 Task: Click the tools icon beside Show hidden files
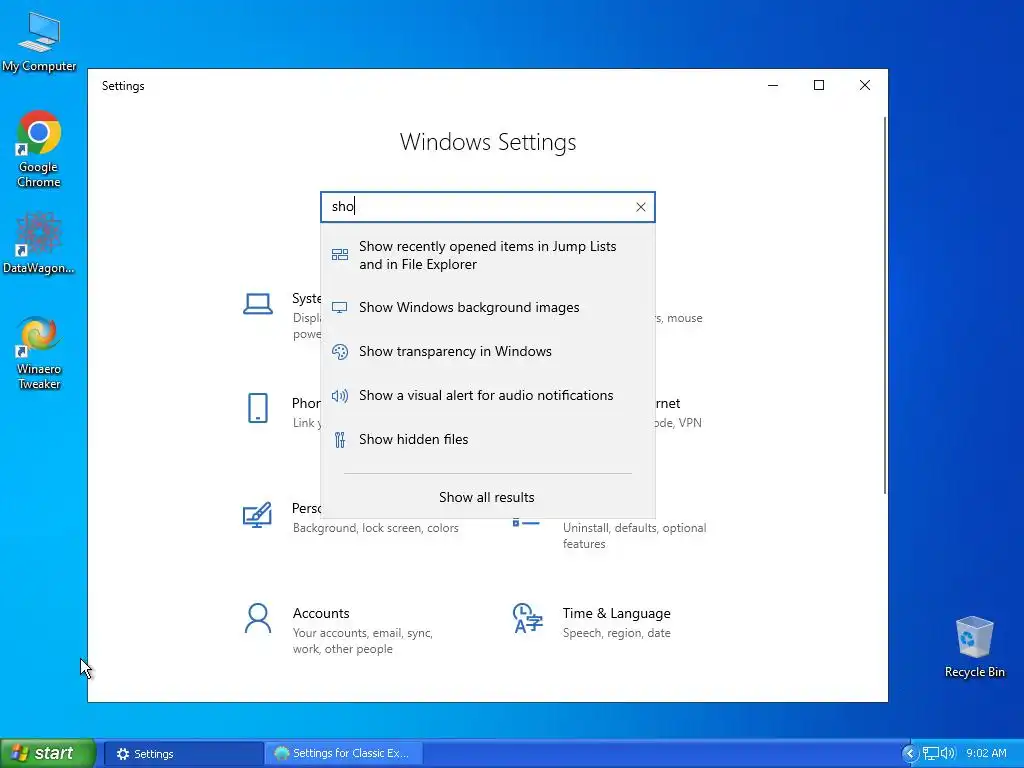pos(340,440)
